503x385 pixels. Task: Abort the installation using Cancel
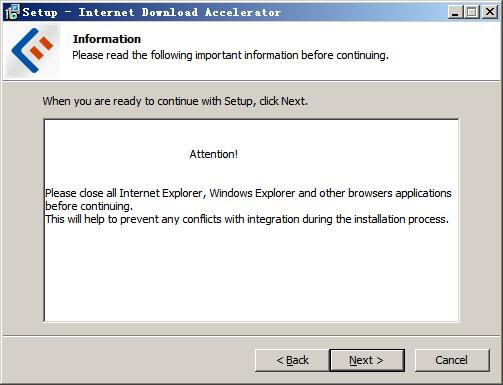[452, 360]
